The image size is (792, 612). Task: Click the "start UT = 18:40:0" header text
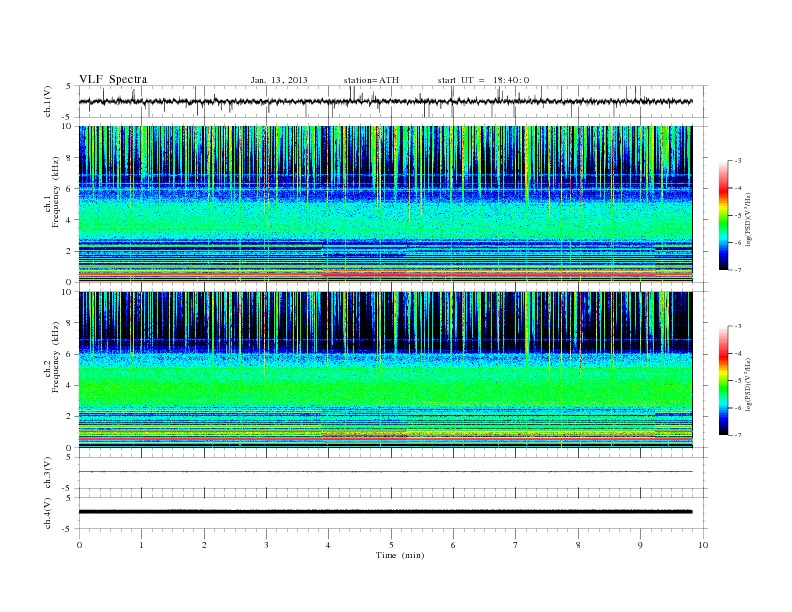coord(483,80)
